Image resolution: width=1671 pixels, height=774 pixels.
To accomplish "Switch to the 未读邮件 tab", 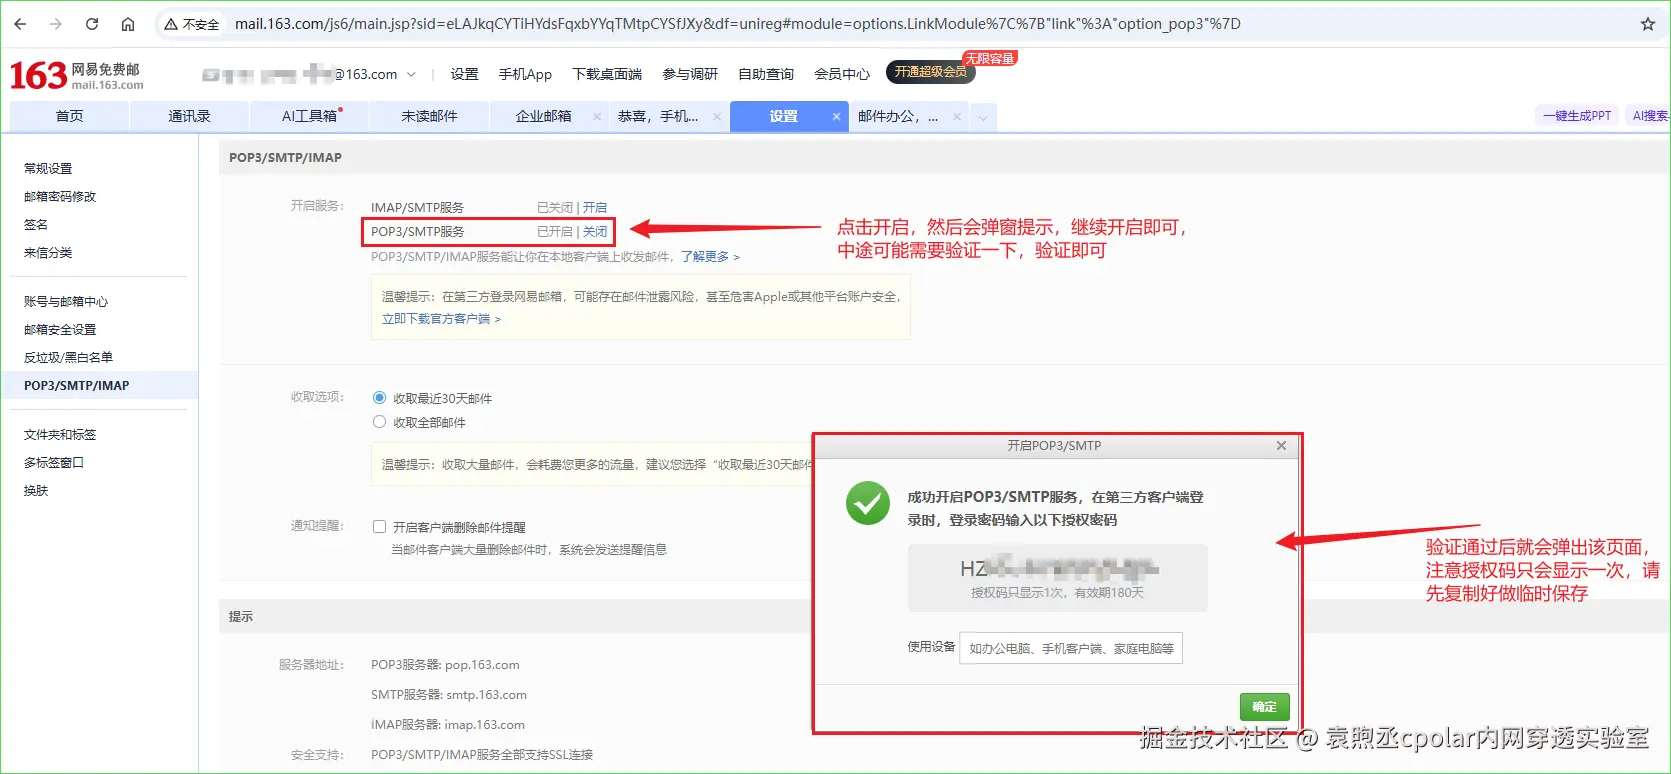I will (429, 116).
